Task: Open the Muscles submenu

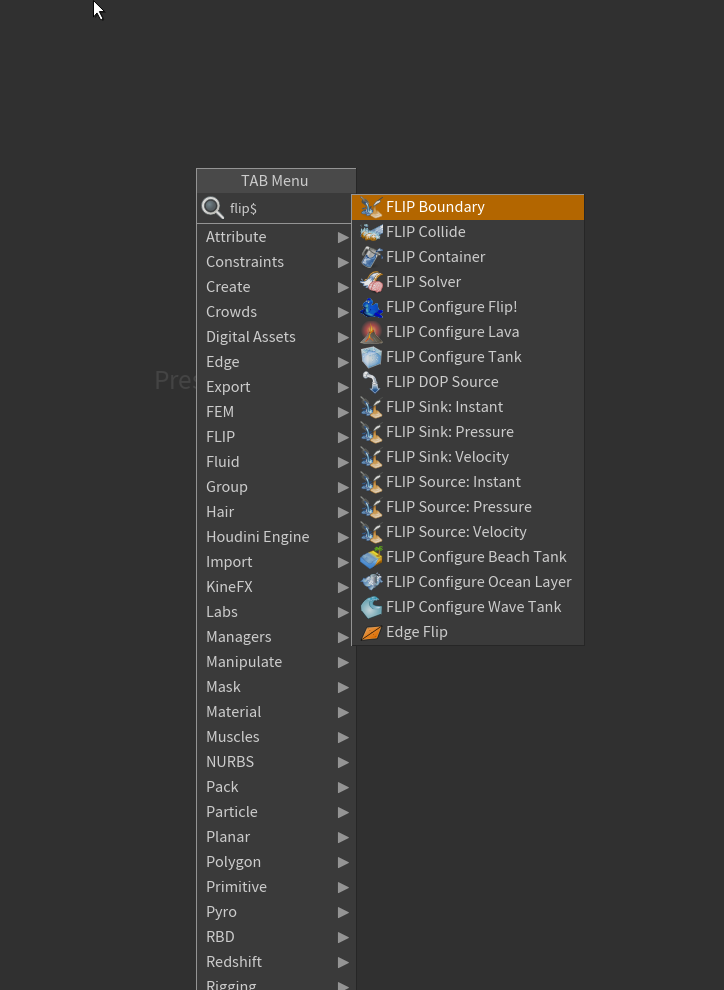Action: [276, 737]
